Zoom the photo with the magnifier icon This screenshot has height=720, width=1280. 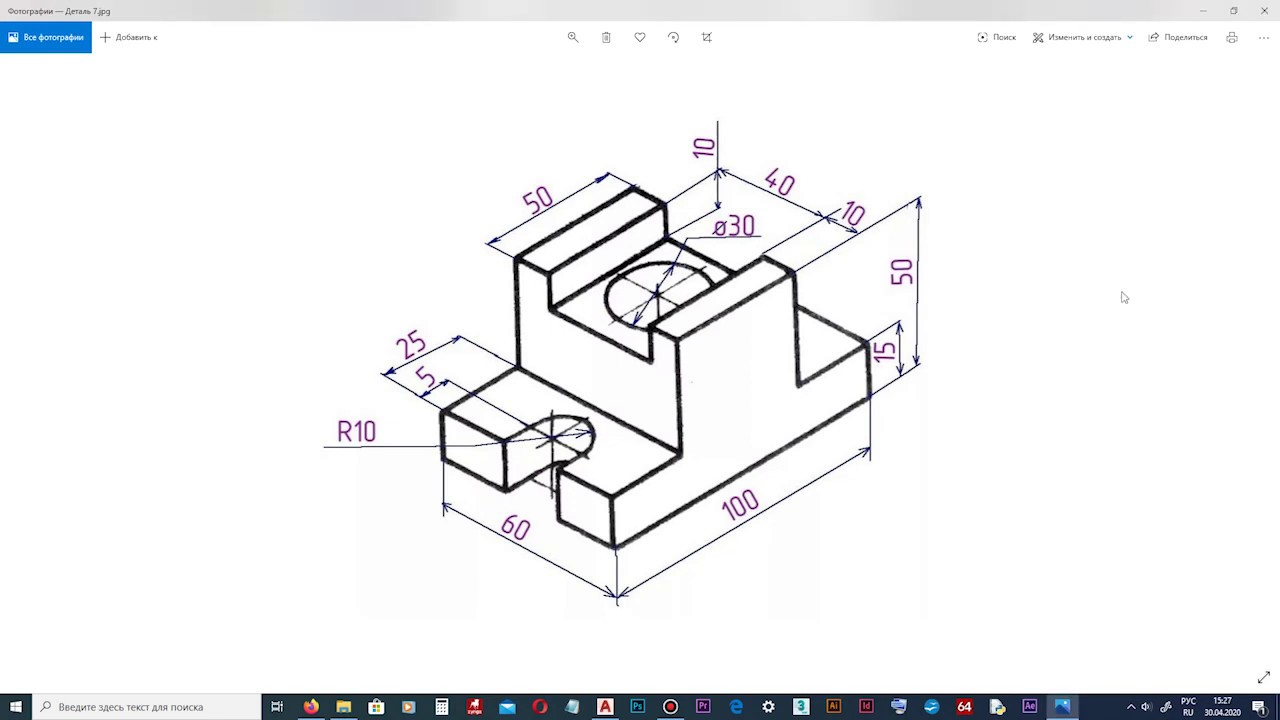(x=573, y=37)
